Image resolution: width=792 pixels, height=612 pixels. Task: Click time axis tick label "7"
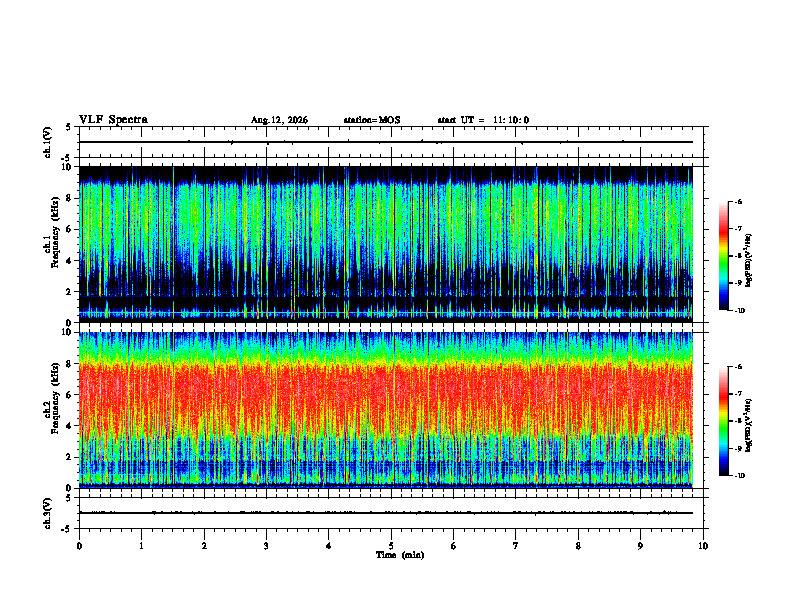pos(516,546)
